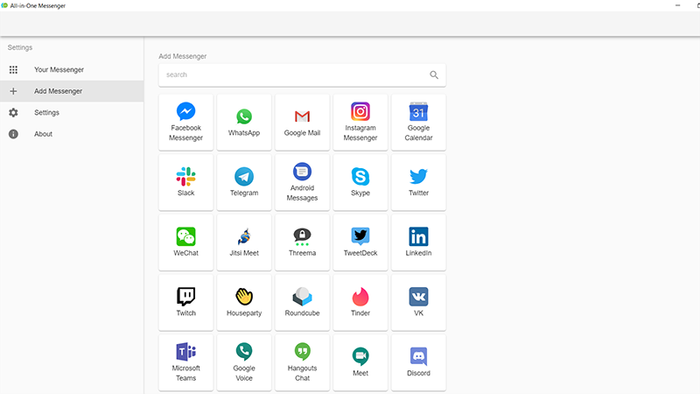Viewport: 700px width, 394px height.
Task: Add WeChat messenger
Action: [186, 242]
